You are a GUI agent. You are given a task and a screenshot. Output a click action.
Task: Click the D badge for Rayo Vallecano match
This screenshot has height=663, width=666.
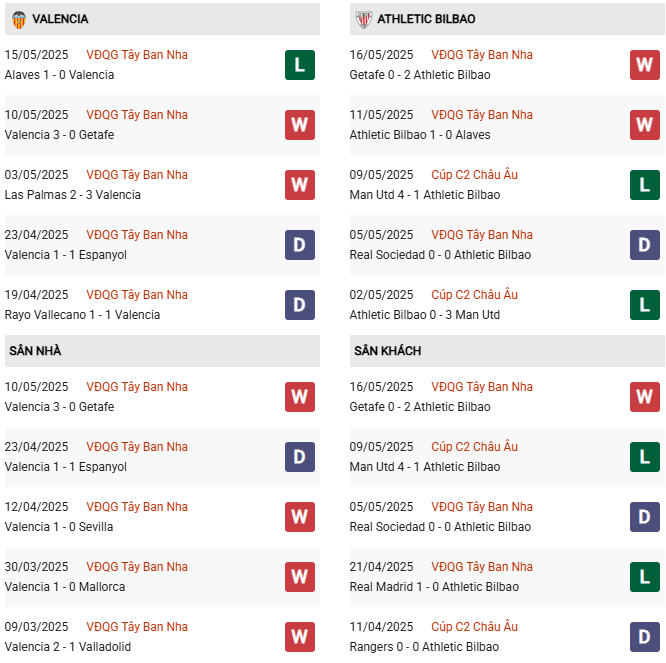299,305
